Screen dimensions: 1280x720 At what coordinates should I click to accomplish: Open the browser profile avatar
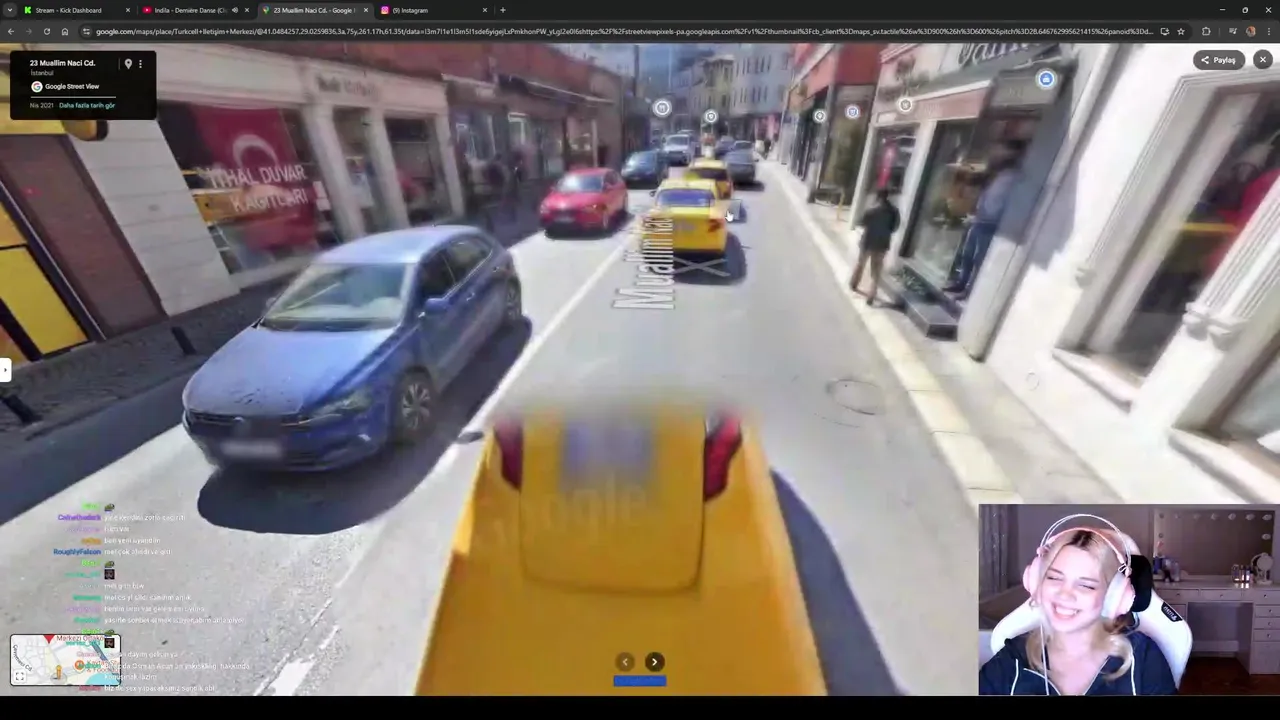click(1250, 31)
